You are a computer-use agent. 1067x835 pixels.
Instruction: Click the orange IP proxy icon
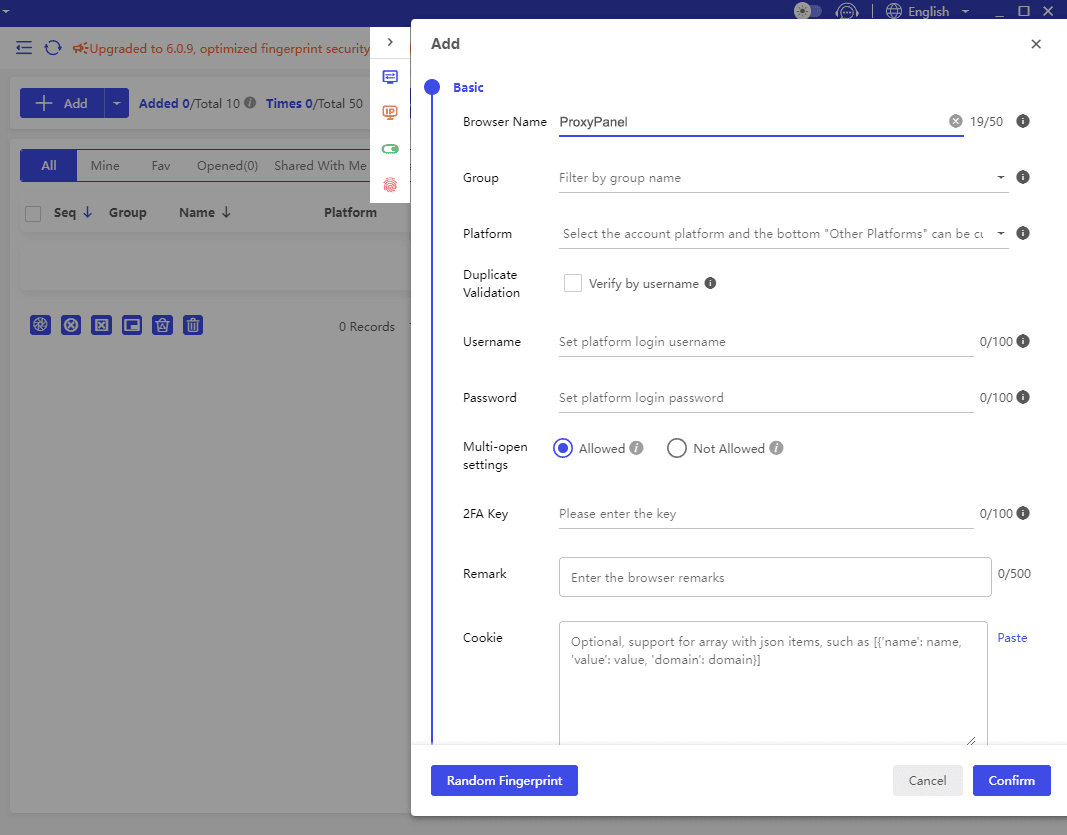click(390, 112)
